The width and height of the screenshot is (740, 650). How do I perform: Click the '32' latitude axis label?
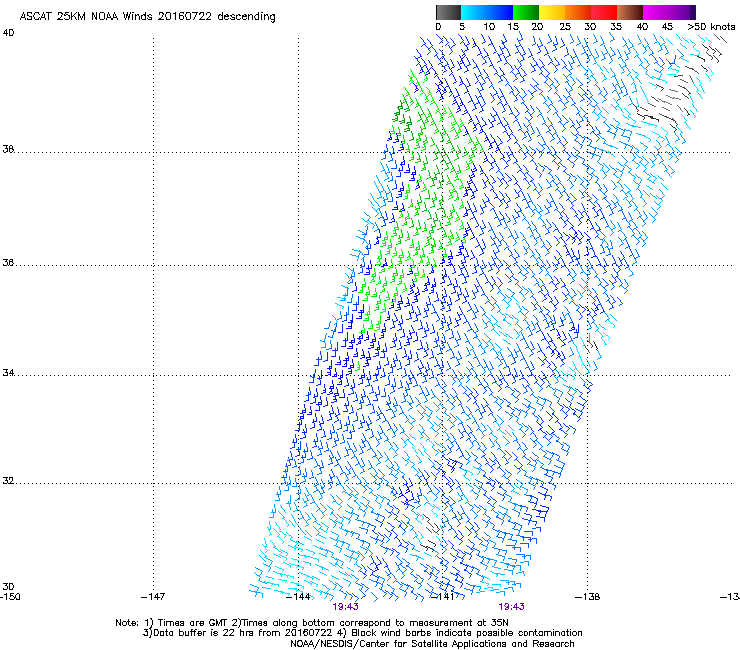coord(8,481)
